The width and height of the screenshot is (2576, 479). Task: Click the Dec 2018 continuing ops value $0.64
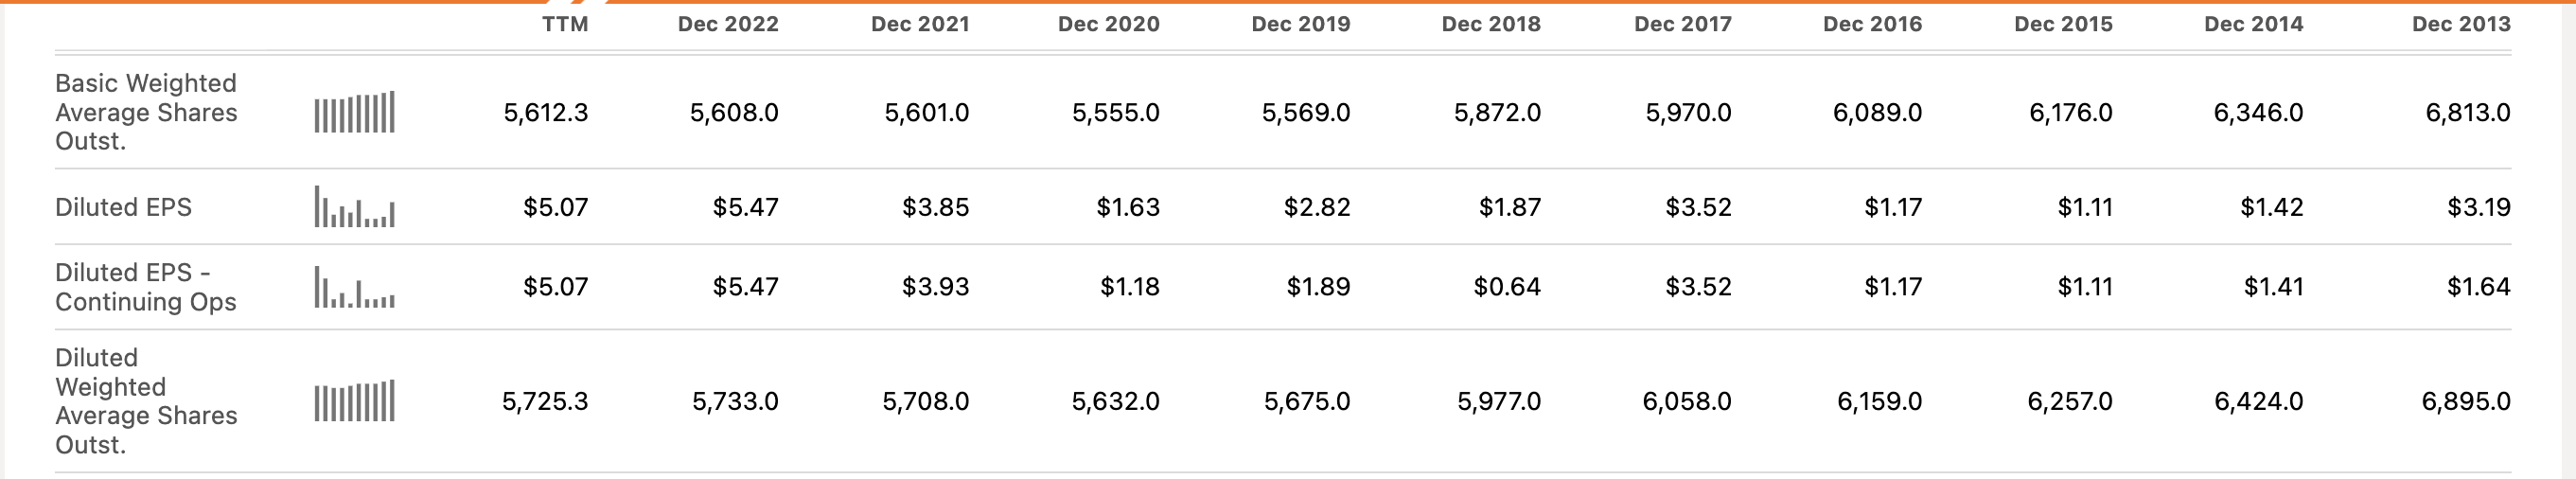1506,287
